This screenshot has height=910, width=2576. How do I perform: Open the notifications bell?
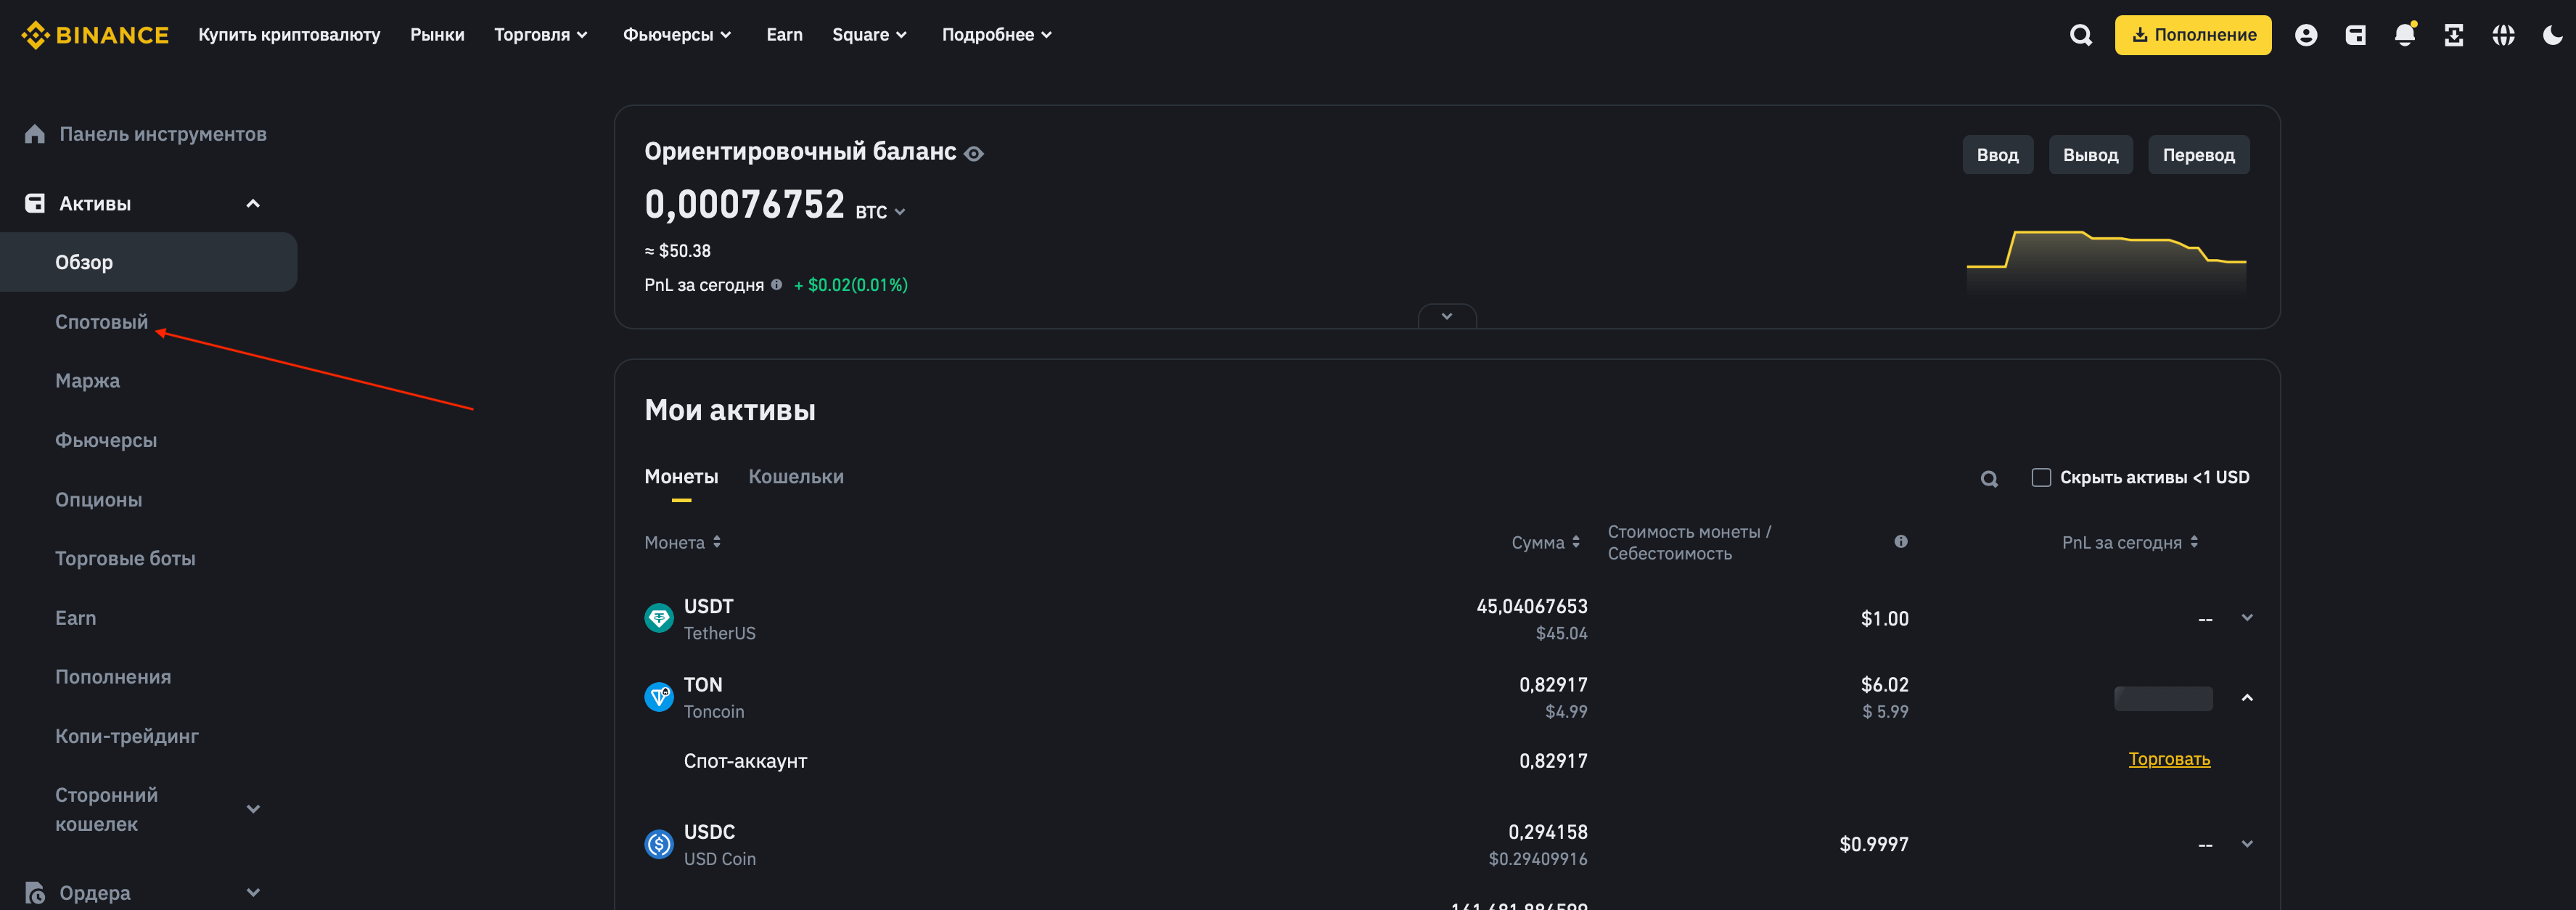[x=2405, y=35]
